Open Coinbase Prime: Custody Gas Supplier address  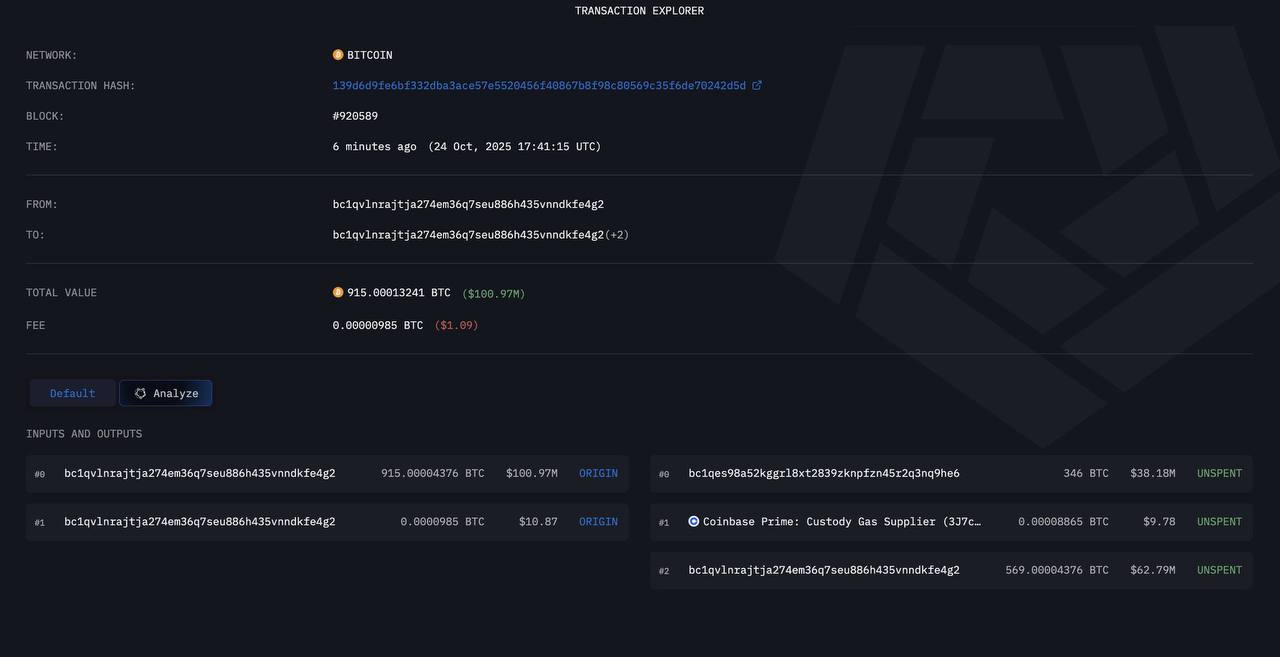click(842, 522)
